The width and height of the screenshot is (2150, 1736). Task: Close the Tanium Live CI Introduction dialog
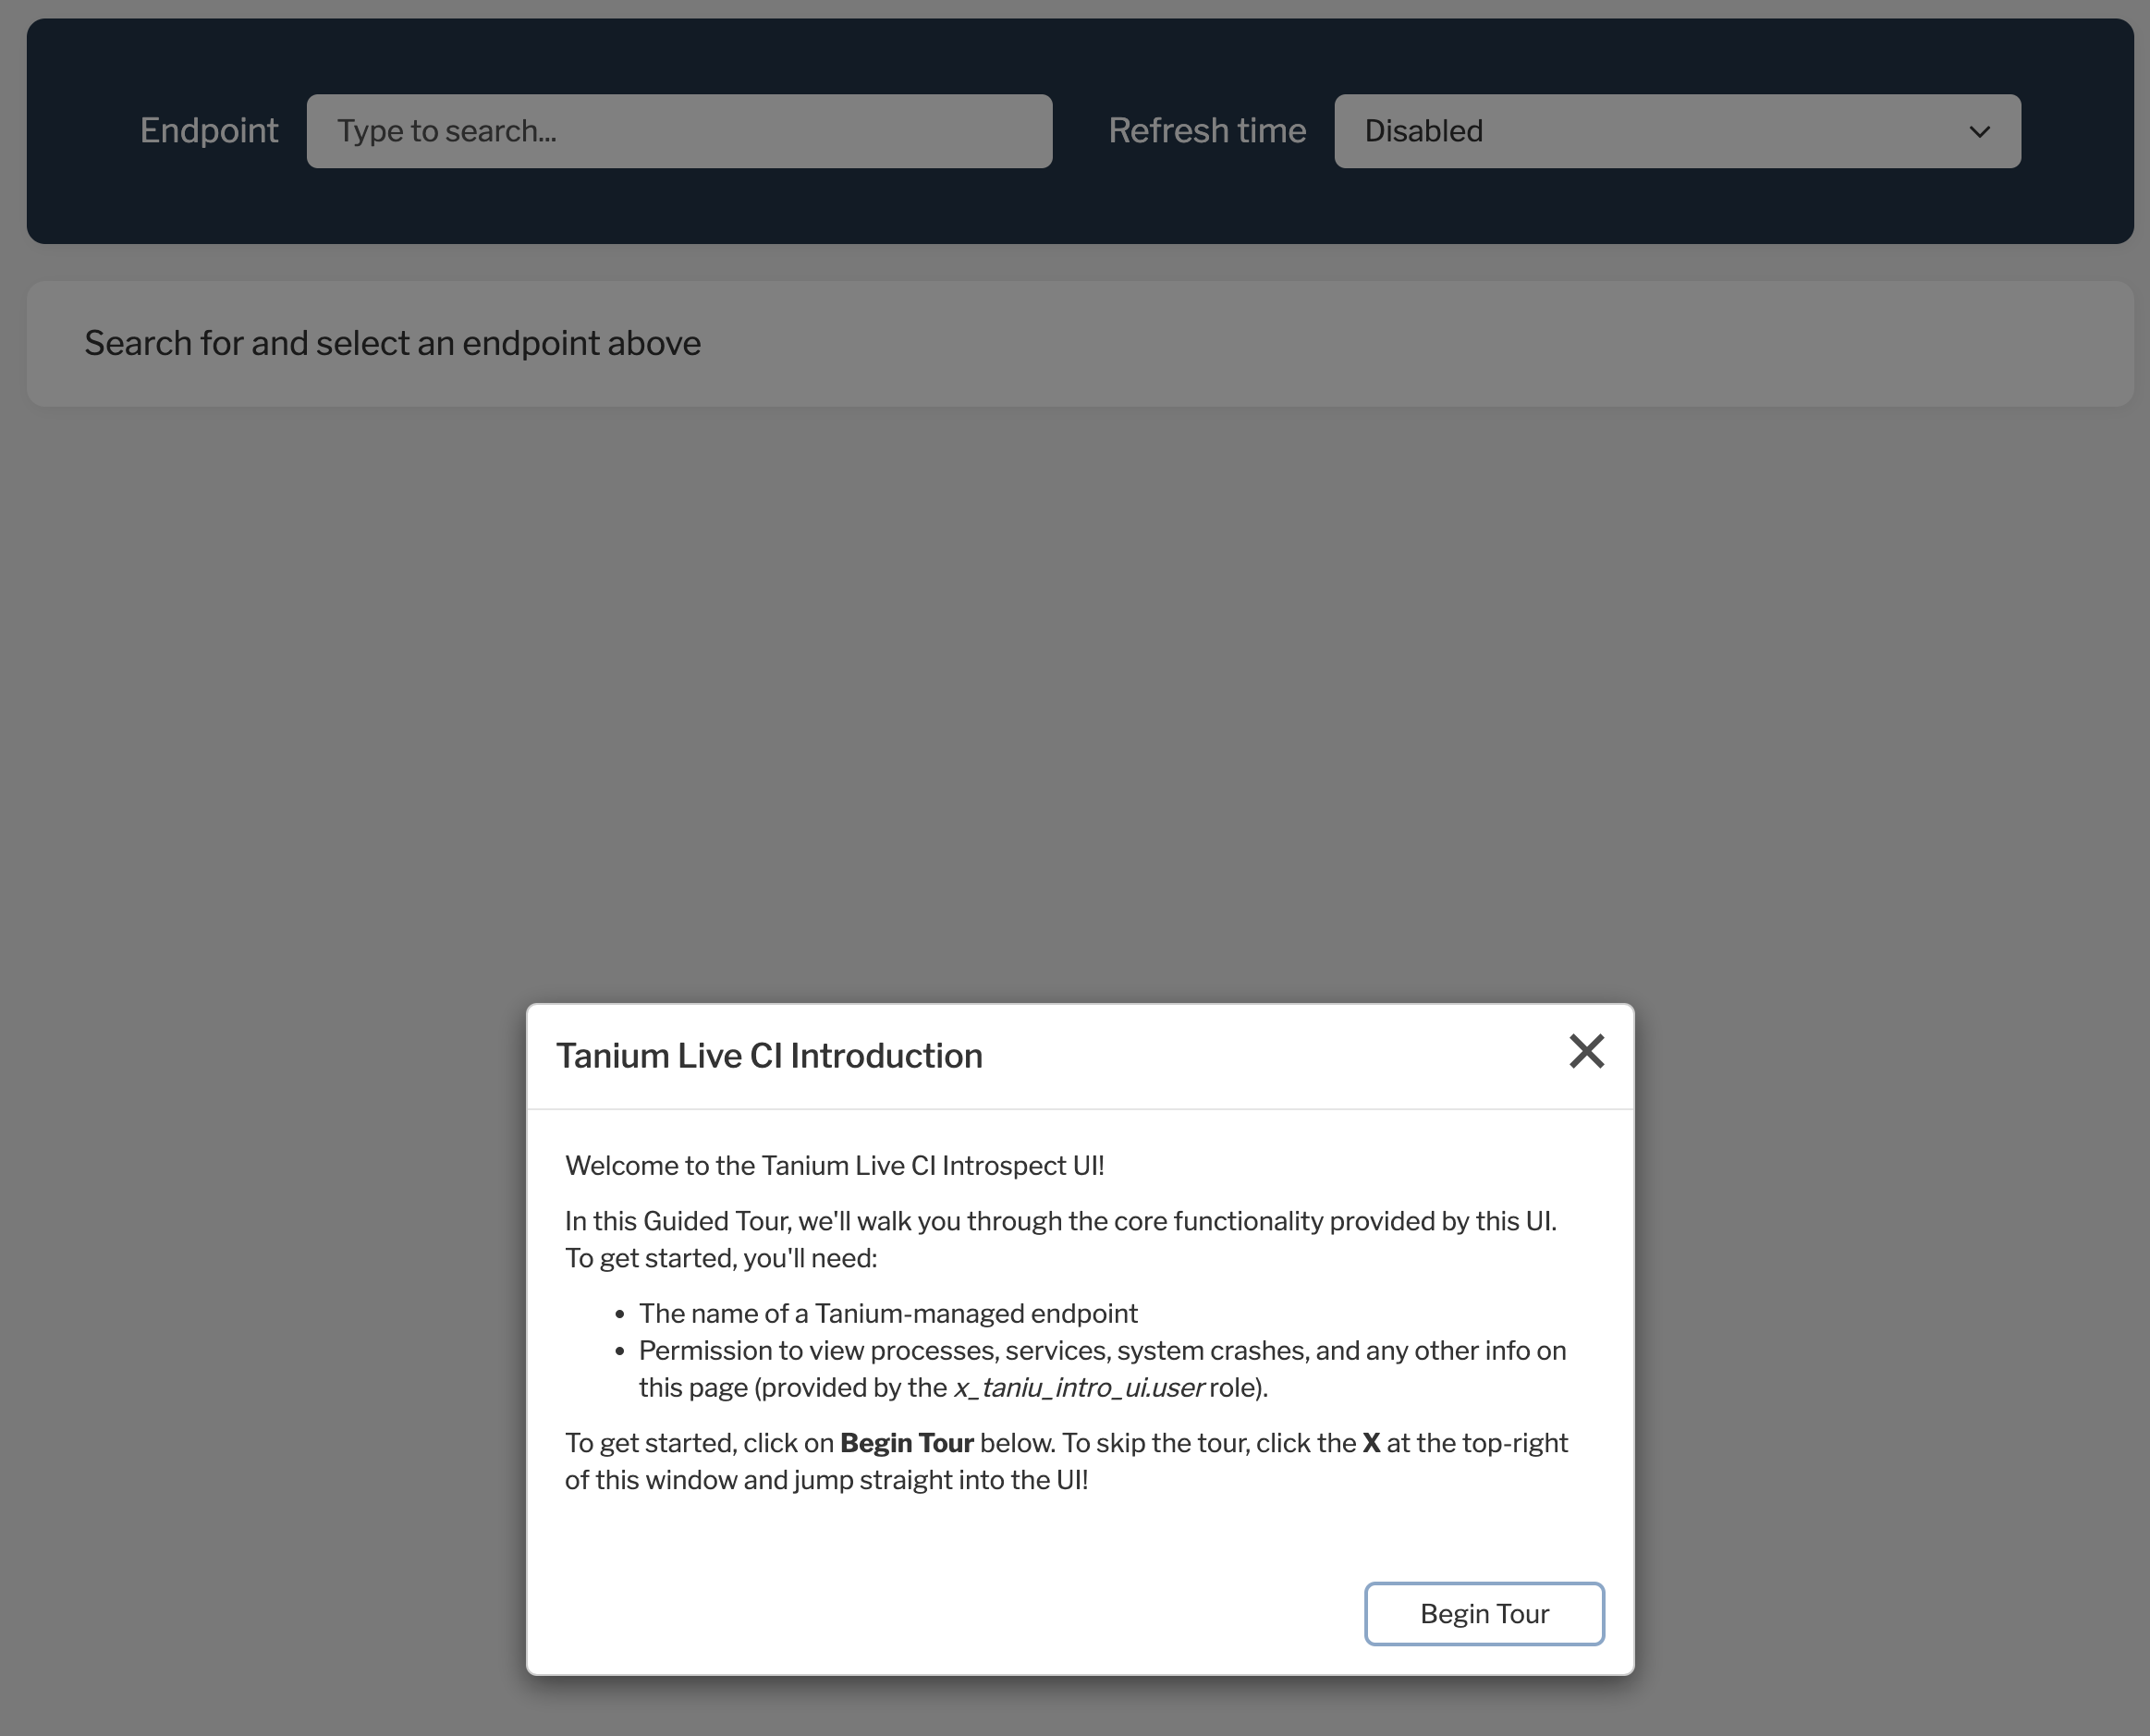(1586, 1051)
